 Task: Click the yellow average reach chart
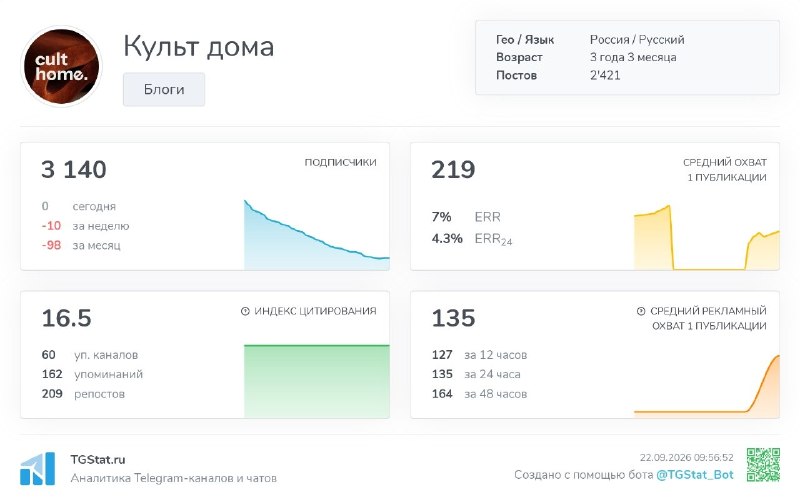point(707,237)
